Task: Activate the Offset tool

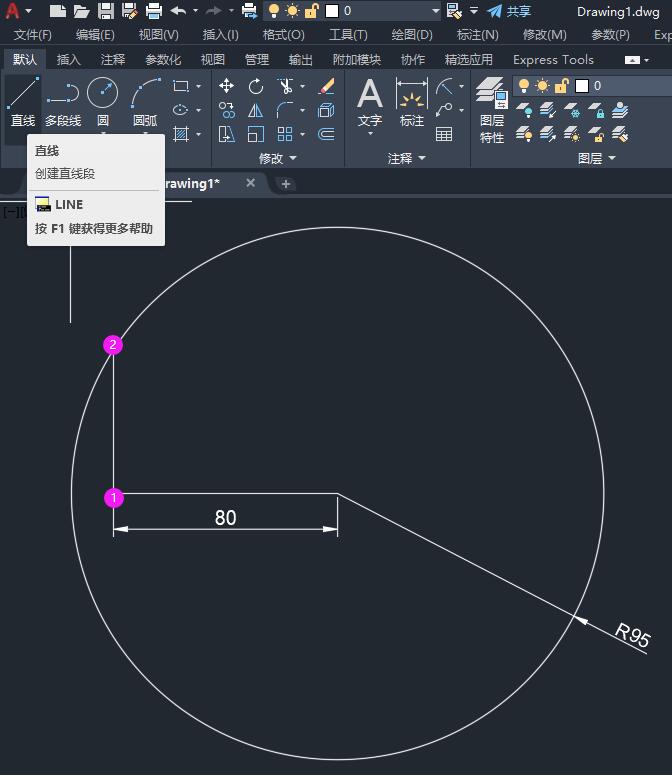Action: coord(326,134)
